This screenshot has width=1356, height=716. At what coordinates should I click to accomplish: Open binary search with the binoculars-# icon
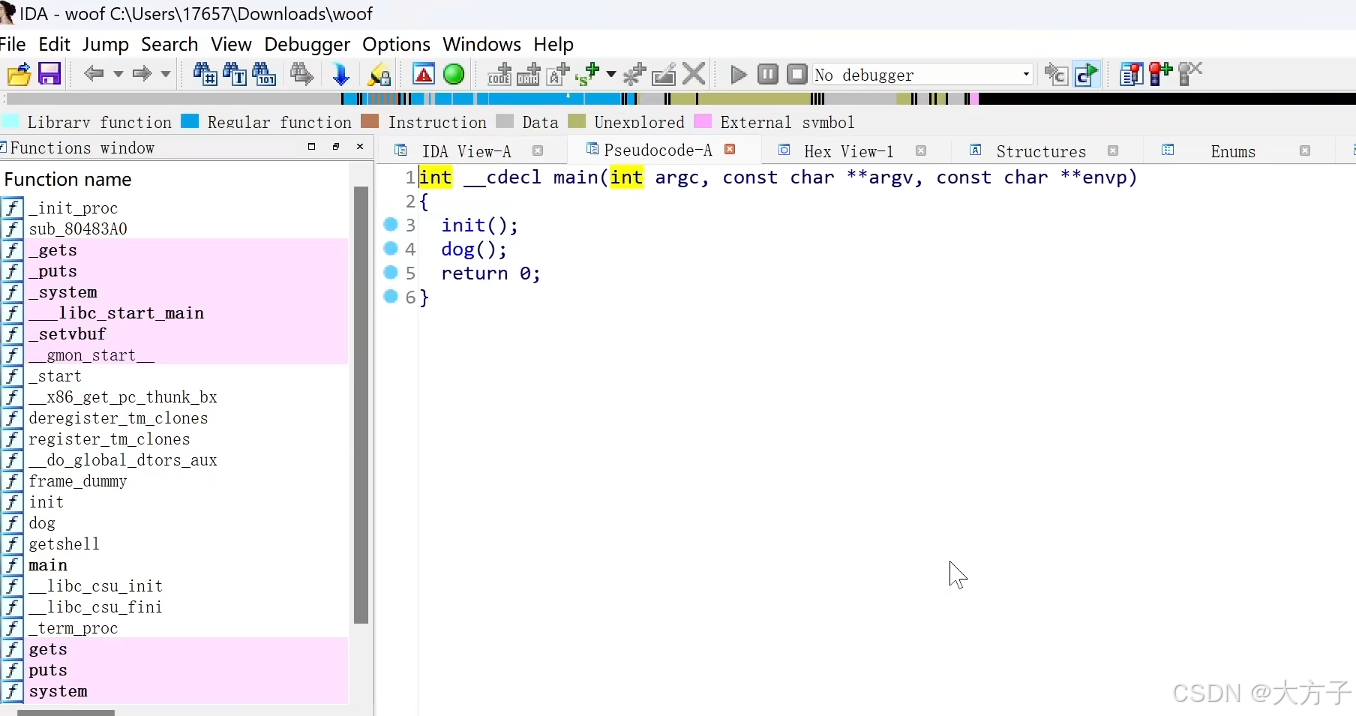click(x=205, y=74)
